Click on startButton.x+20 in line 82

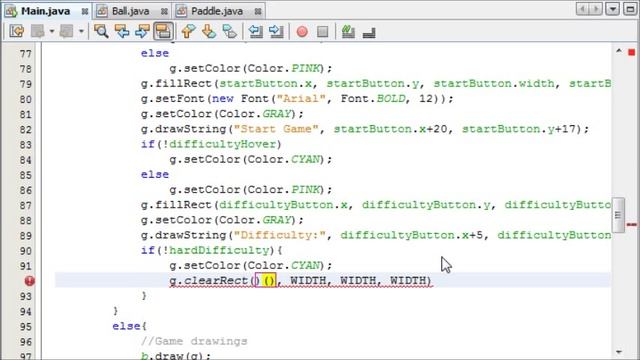tap(390, 129)
